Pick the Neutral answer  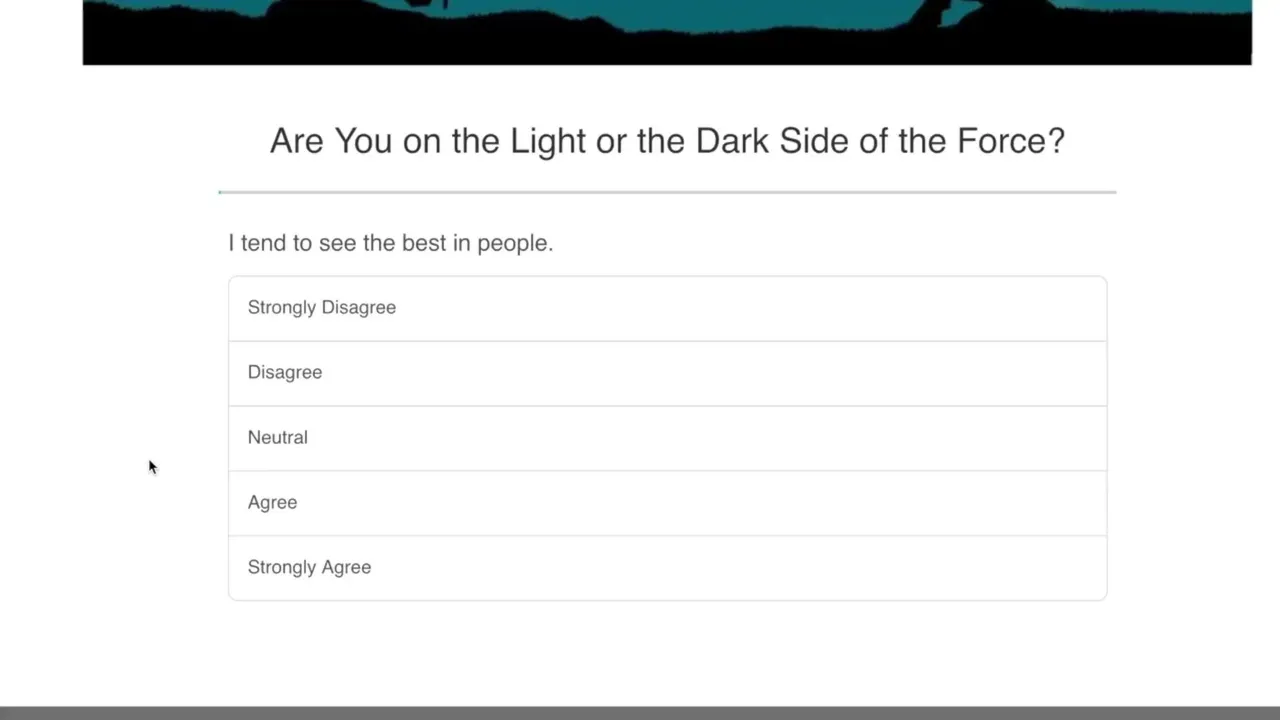point(667,438)
